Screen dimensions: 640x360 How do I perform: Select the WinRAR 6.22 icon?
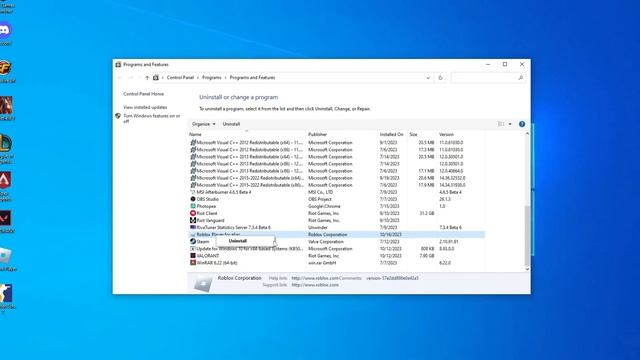click(193, 262)
